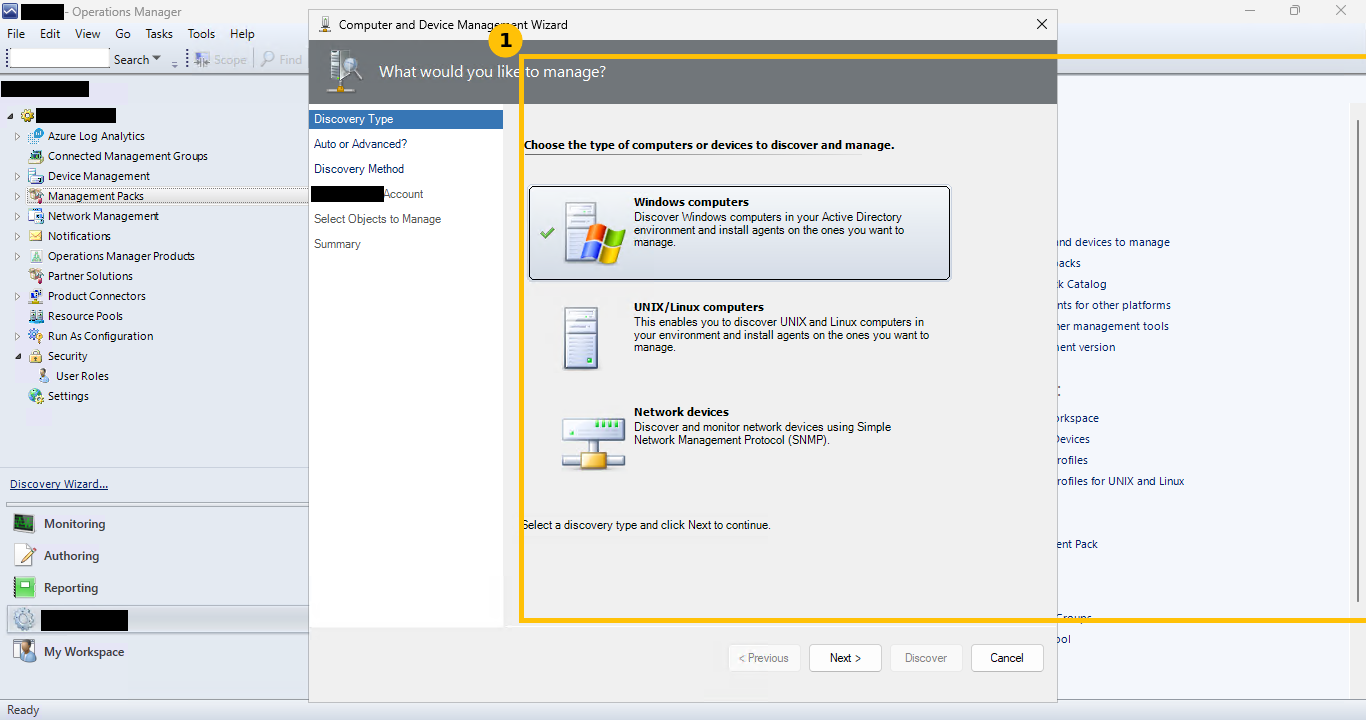Open the Tasks menu
Image resolution: width=1366 pixels, height=720 pixels.
pyautogui.click(x=159, y=34)
